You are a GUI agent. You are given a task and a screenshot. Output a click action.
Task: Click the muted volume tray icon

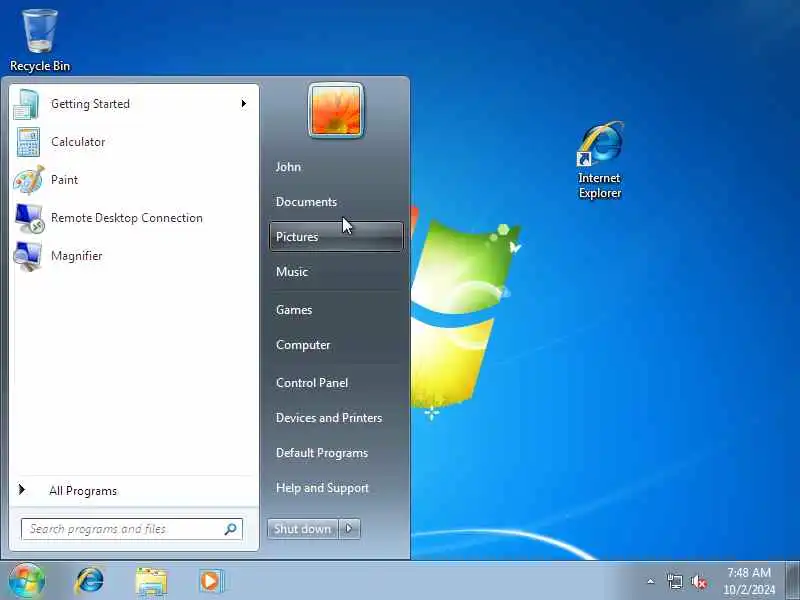(698, 582)
